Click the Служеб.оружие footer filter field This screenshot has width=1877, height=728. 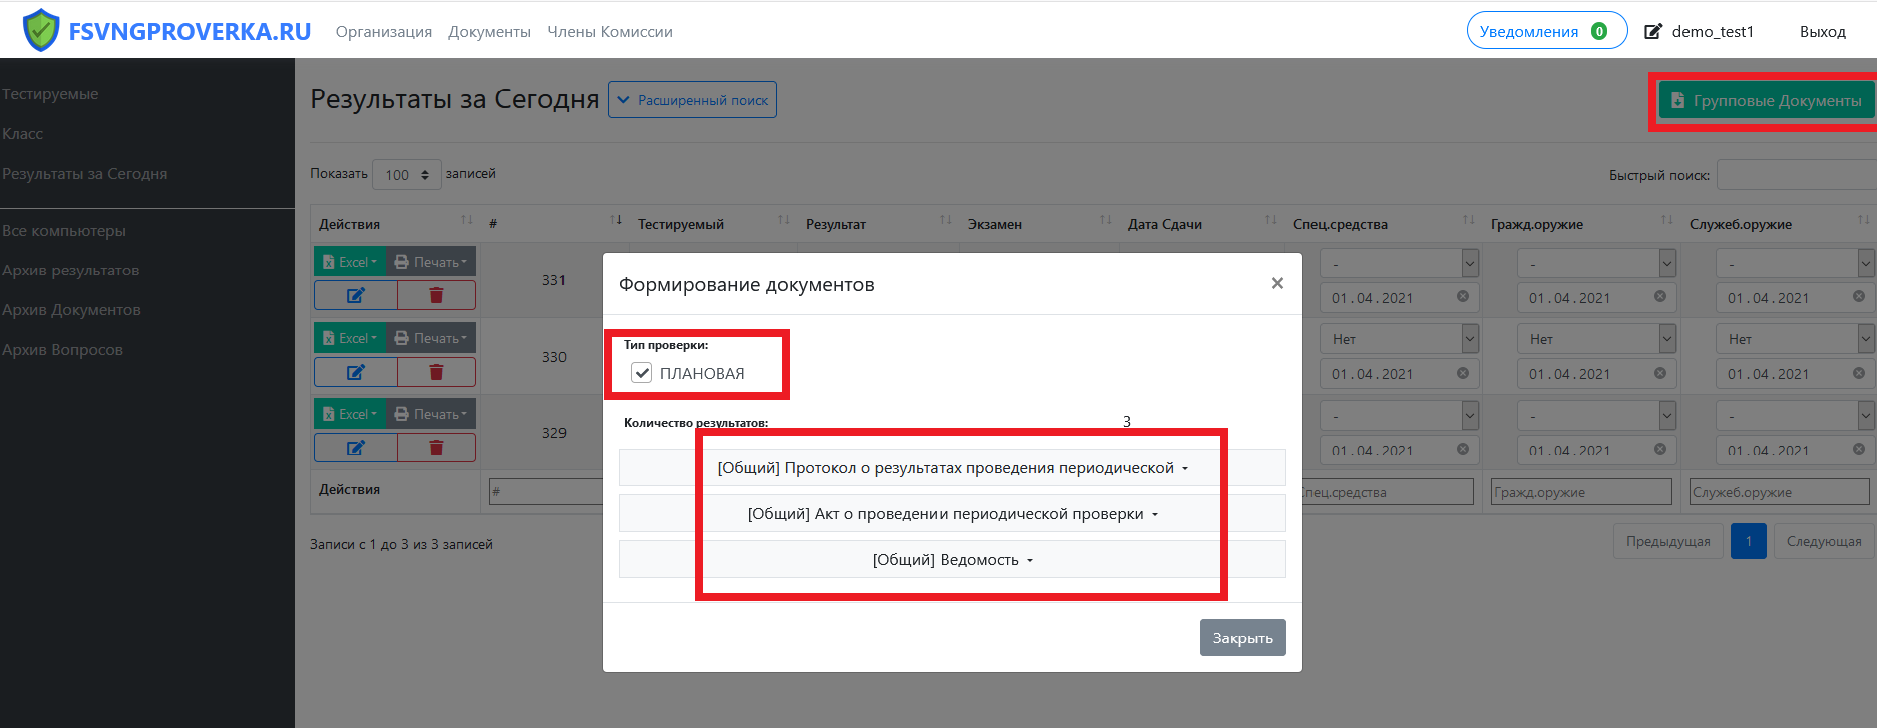(x=1780, y=492)
